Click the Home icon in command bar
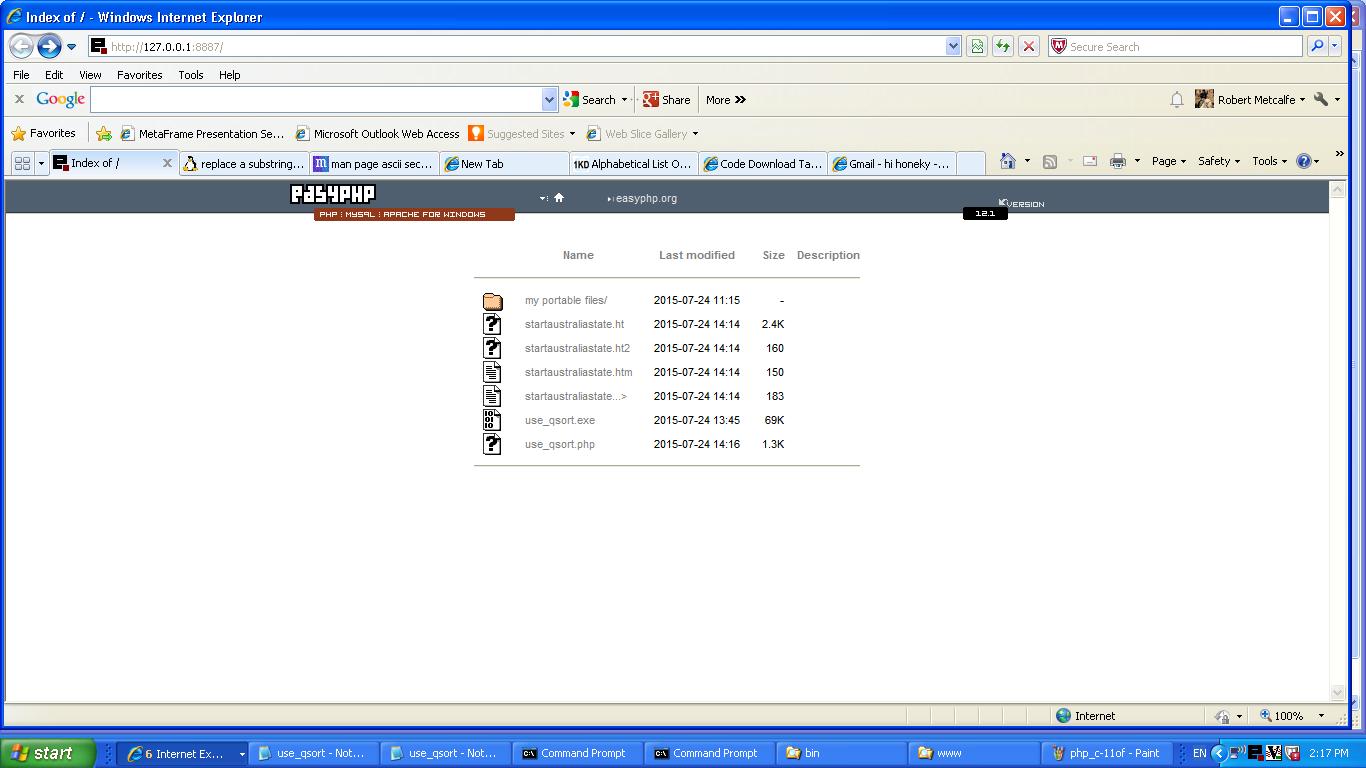Image resolution: width=1366 pixels, height=768 pixels. (x=1008, y=161)
